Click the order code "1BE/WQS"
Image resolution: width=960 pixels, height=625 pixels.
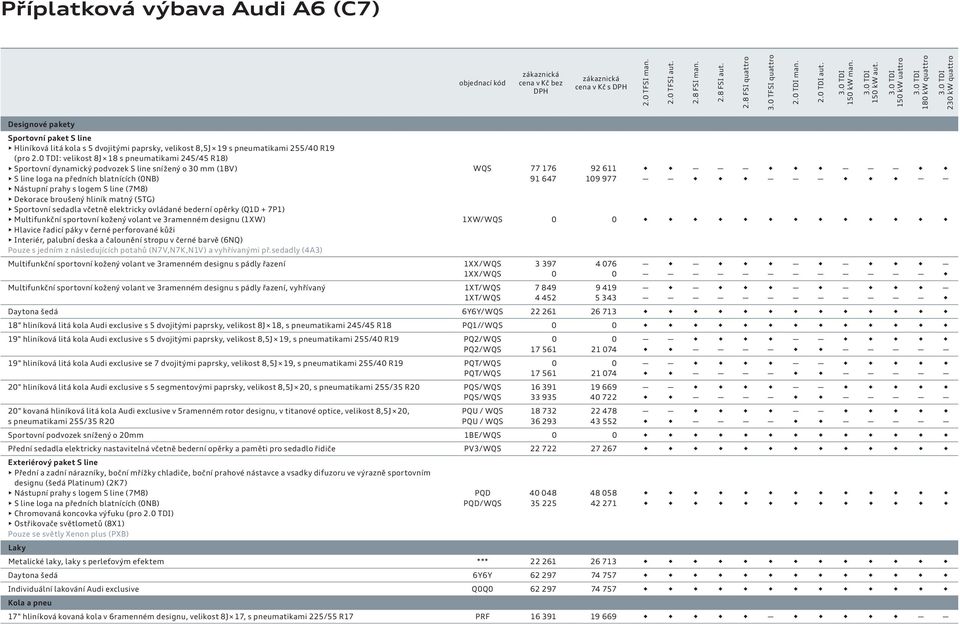tap(482, 435)
